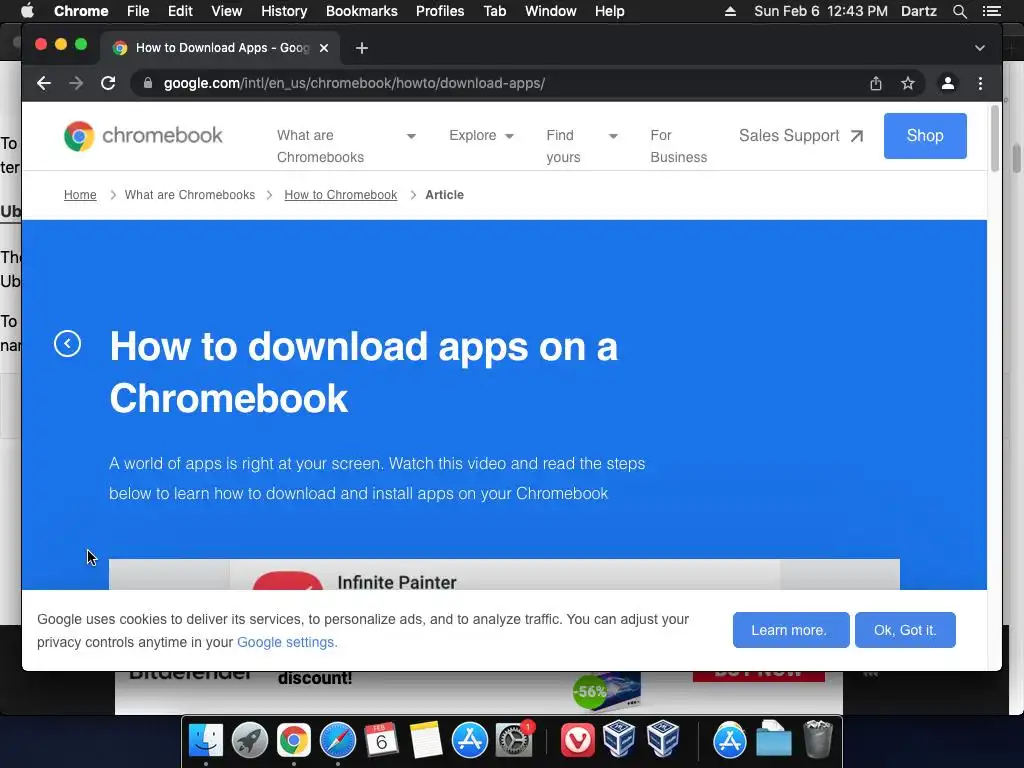1024x768 pixels.
Task: Click the Infinite Painter video thumbnail
Action: pyautogui.click(x=504, y=575)
